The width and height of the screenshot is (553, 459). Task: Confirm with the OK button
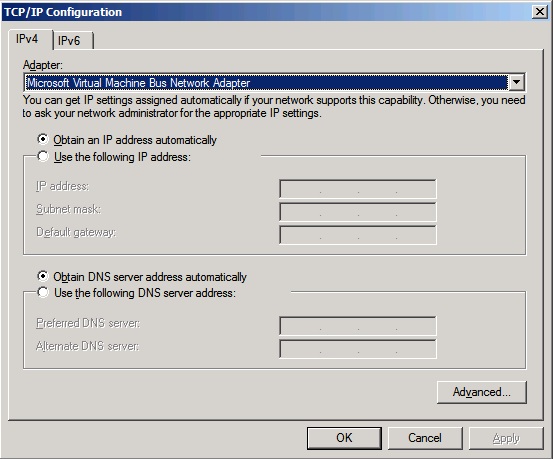344,438
